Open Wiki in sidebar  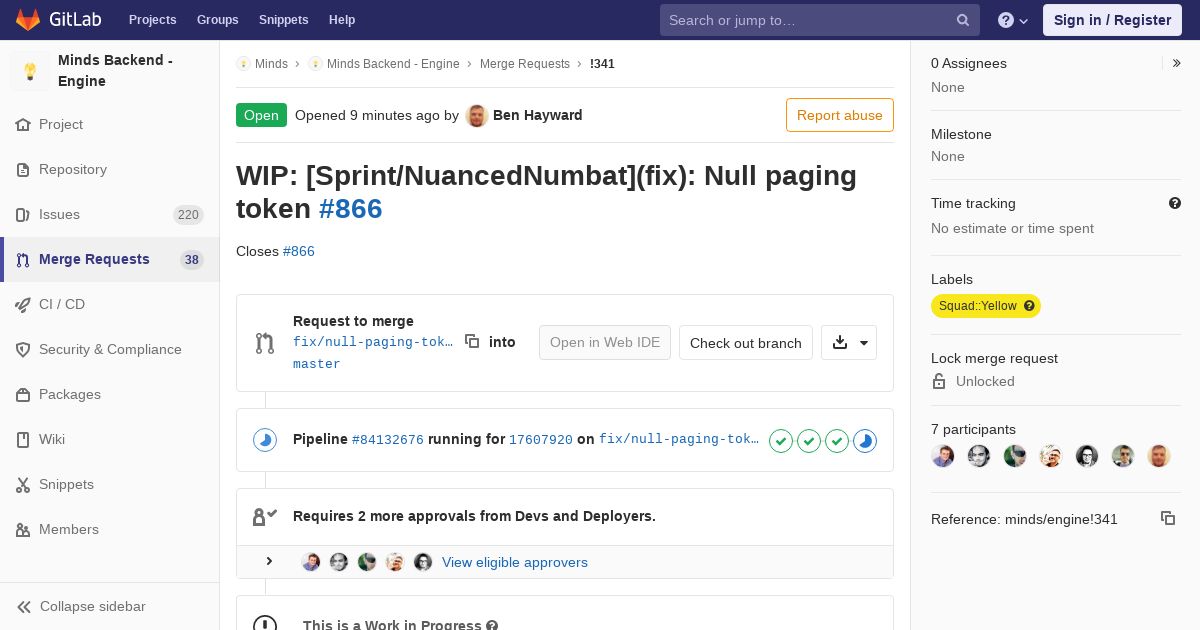pos(109,439)
